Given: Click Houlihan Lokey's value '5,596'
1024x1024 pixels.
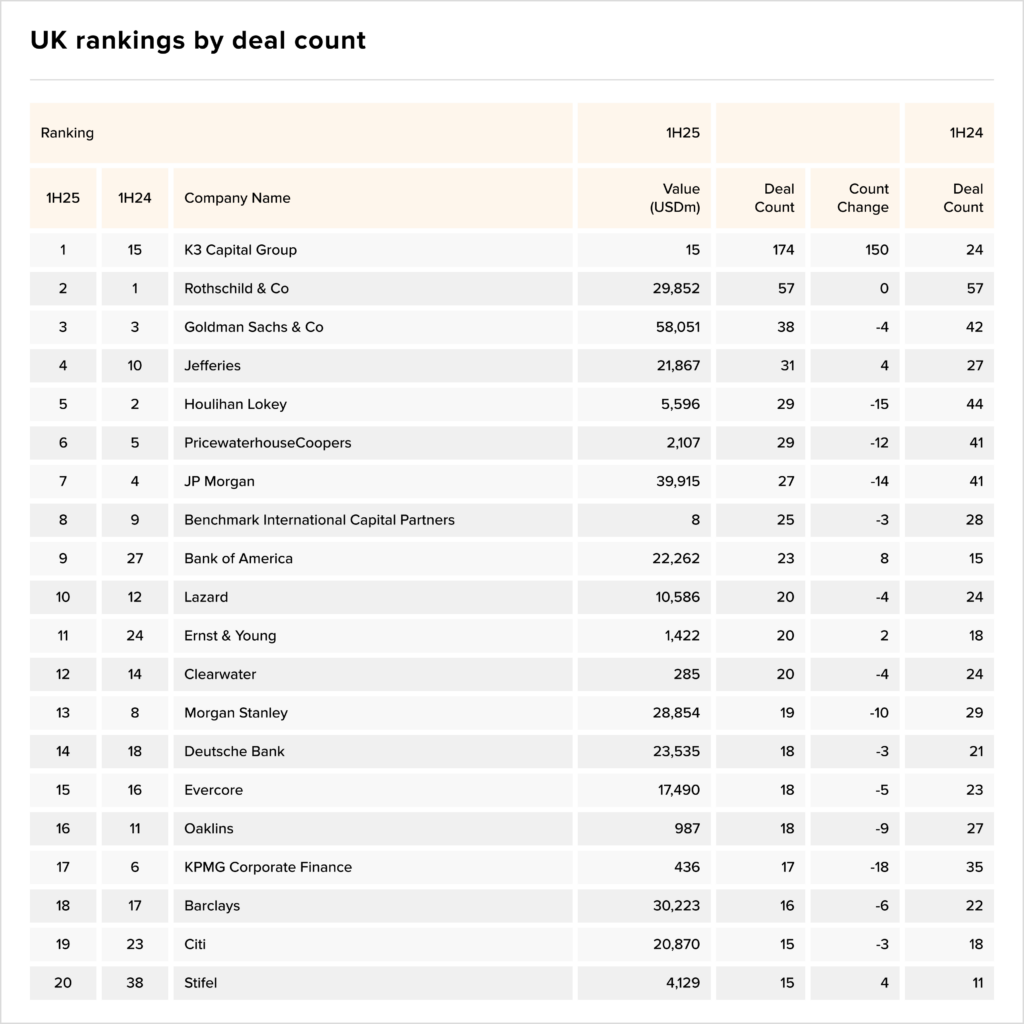Looking at the screenshot, I should 680,404.
